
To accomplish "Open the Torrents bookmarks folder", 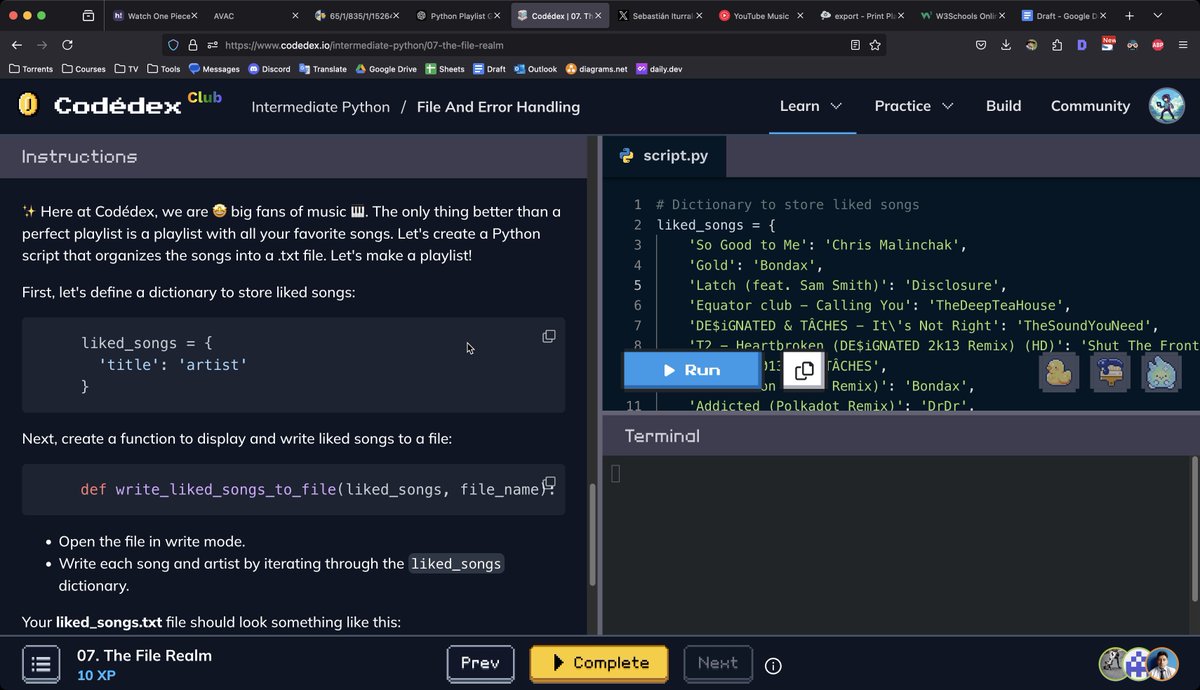I will (31, 69).
